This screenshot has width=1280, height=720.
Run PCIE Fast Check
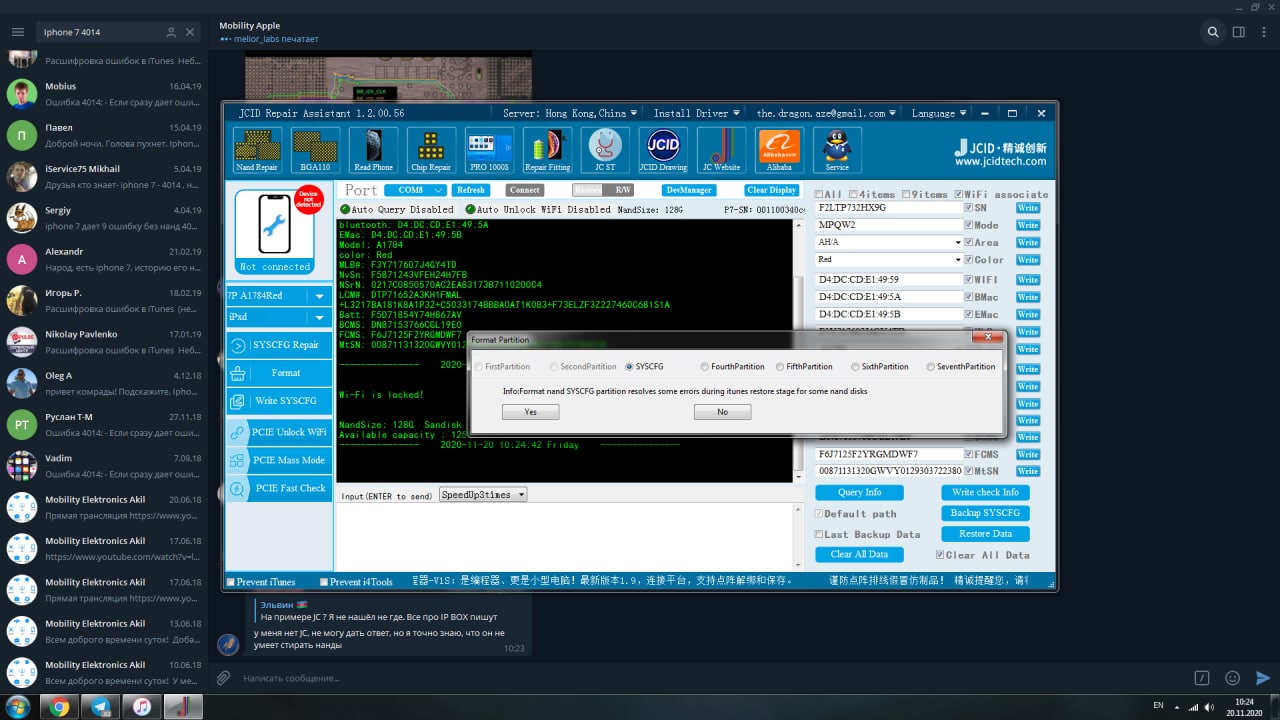(x=278, y=488)
